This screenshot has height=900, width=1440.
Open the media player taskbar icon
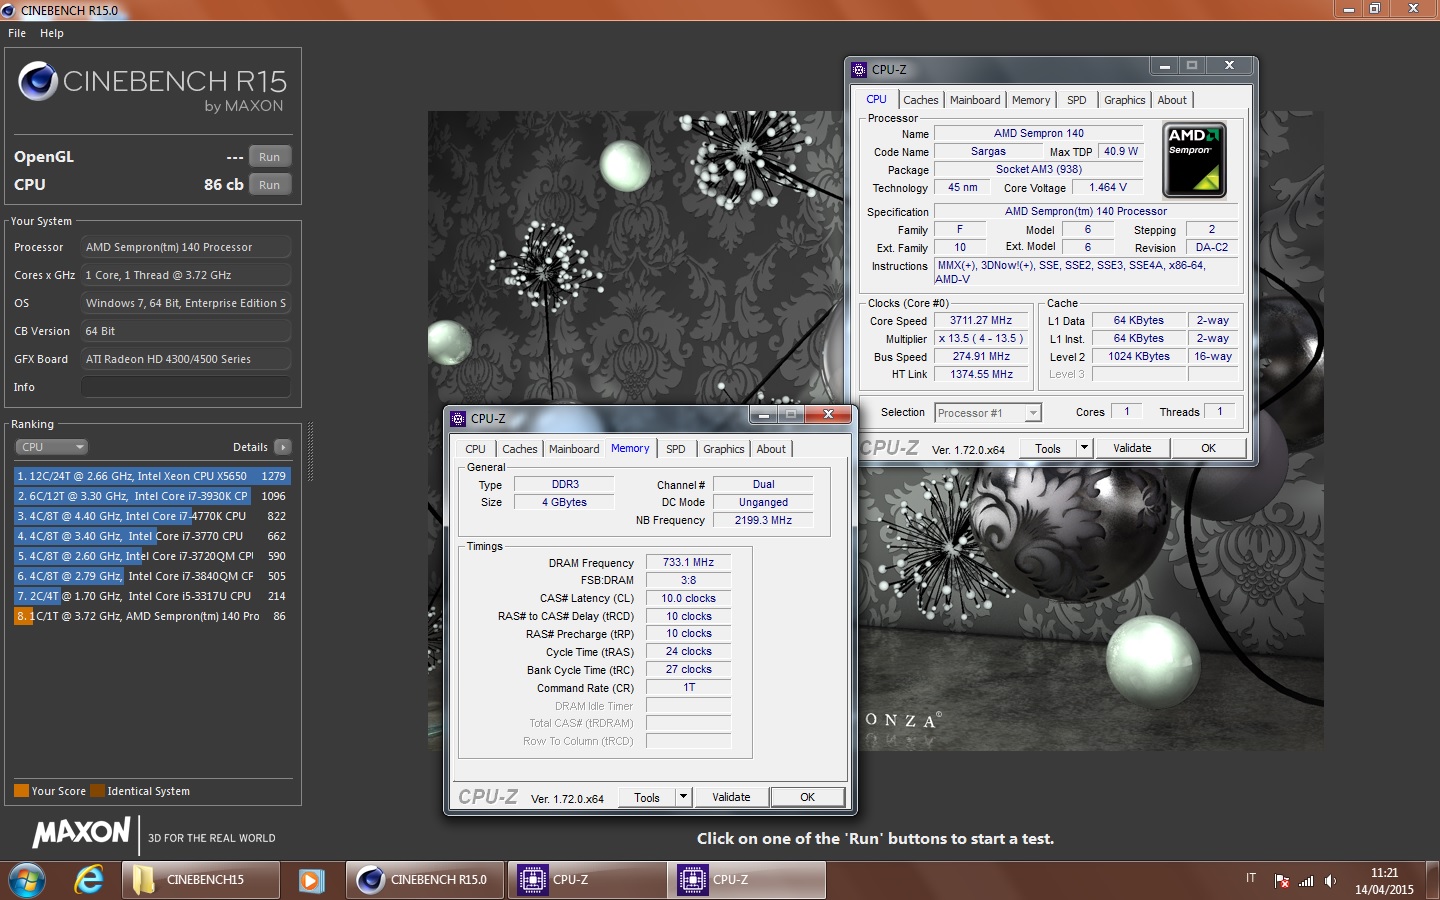311,880
